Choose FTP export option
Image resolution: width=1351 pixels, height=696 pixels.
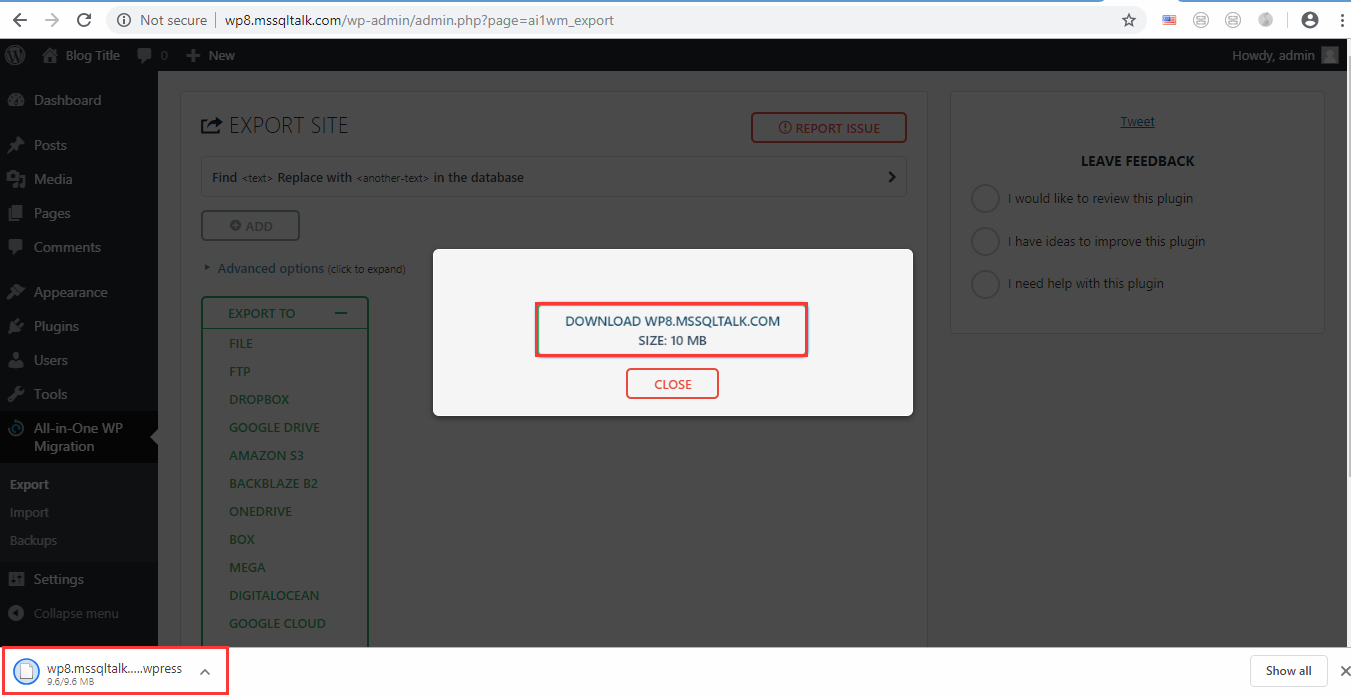pyautogui.click(x=240, y=371)
